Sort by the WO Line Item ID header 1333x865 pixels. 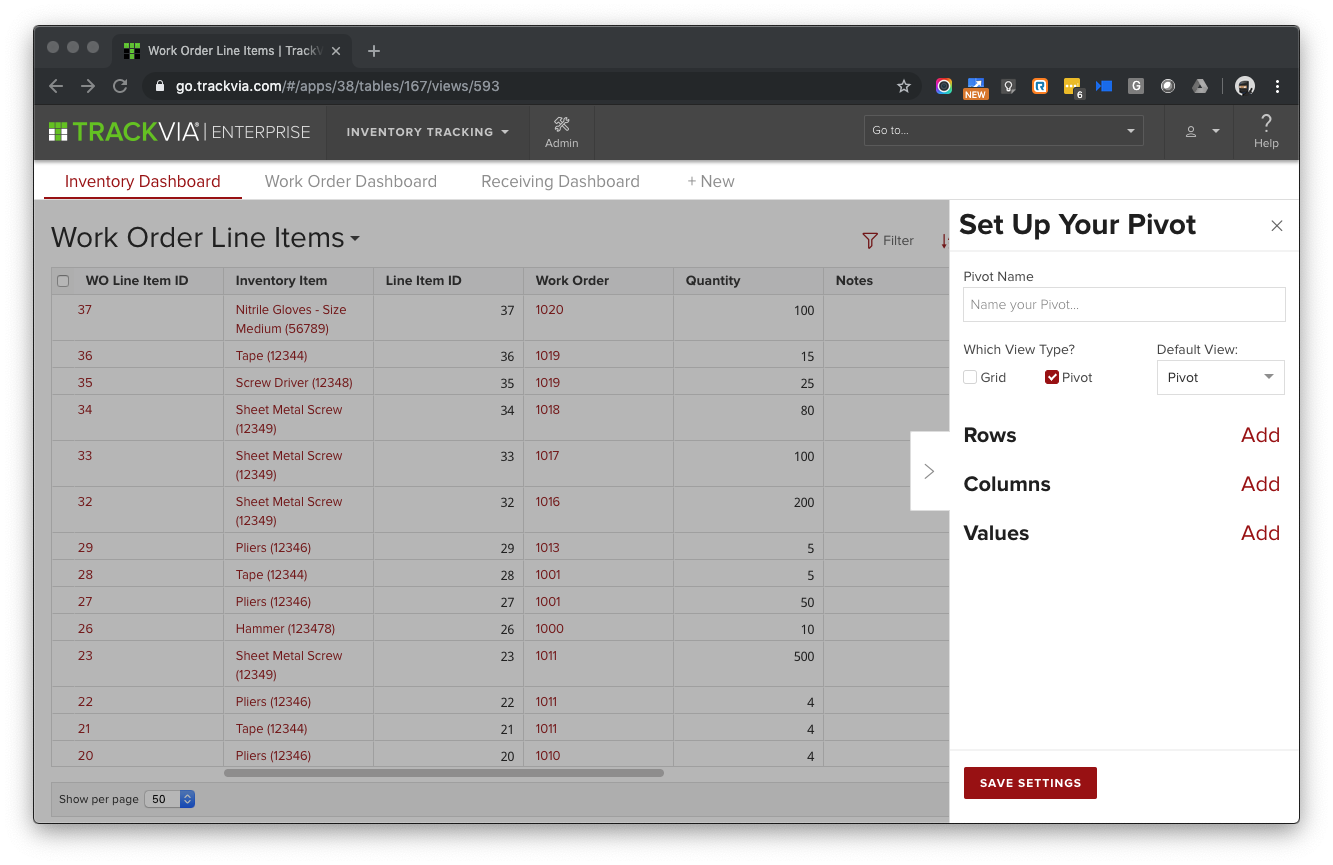click(x=137, y=281)
